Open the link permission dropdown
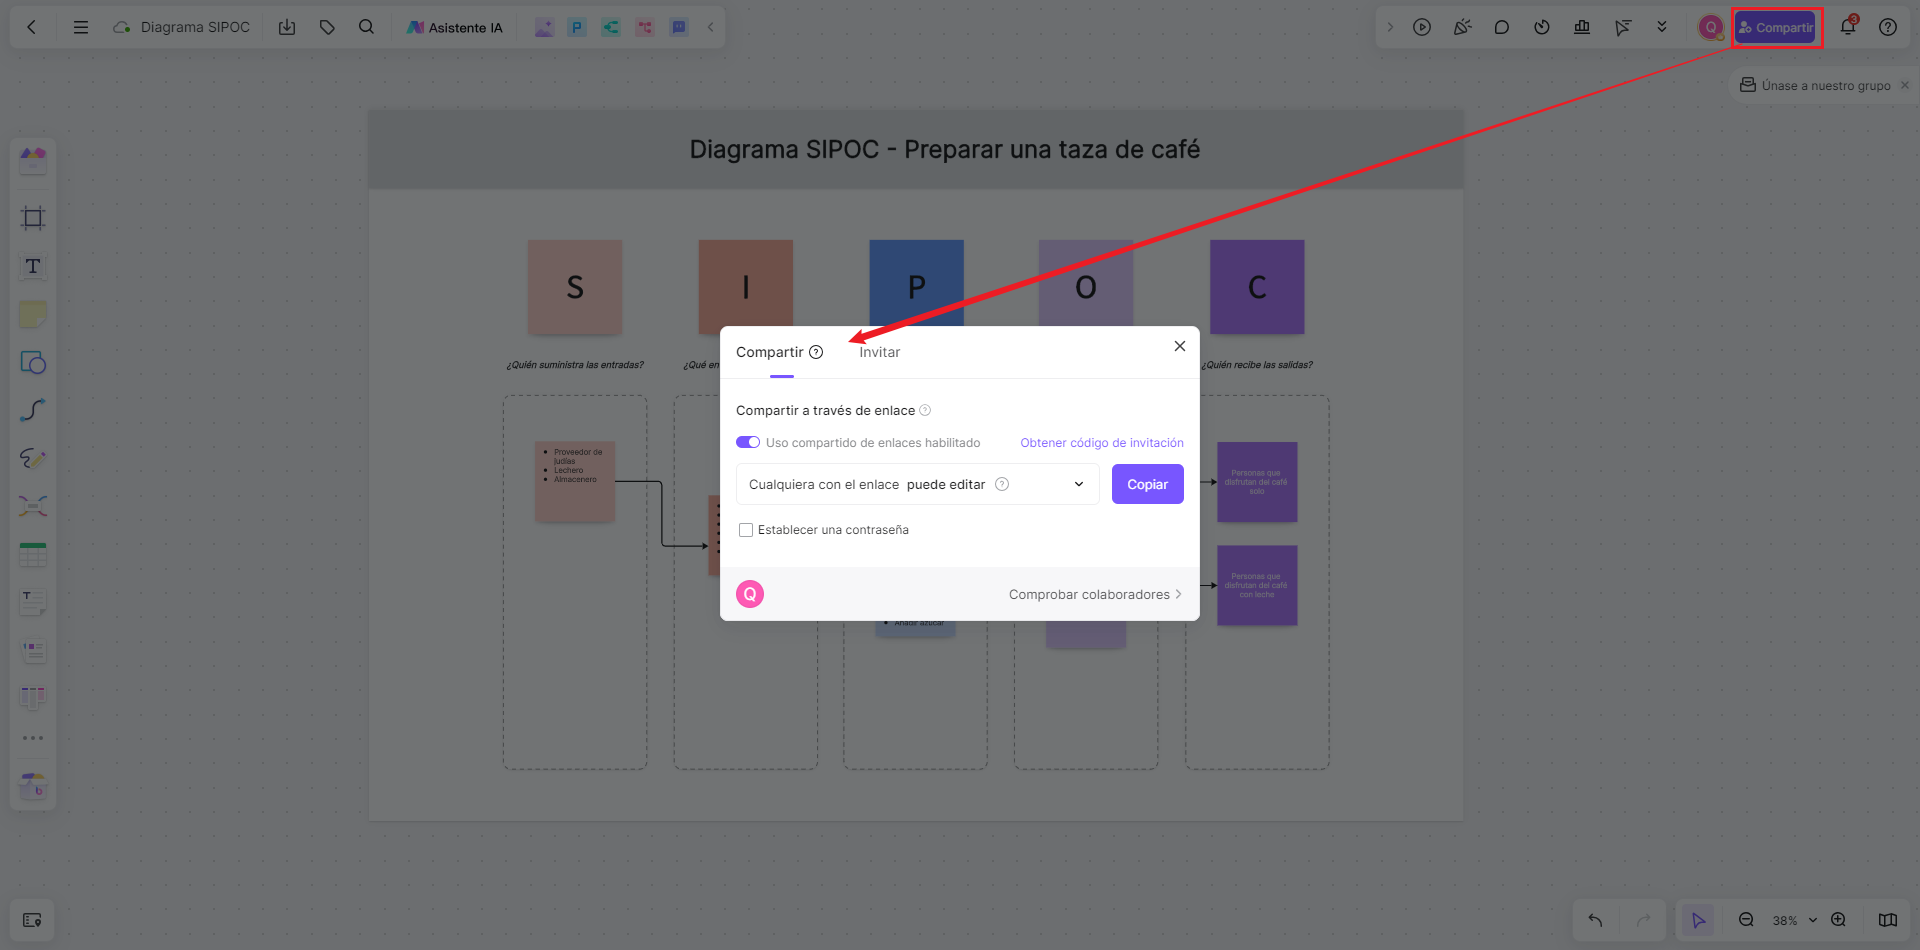Screen dimensions: 1920x950 [x=918, y=484]
